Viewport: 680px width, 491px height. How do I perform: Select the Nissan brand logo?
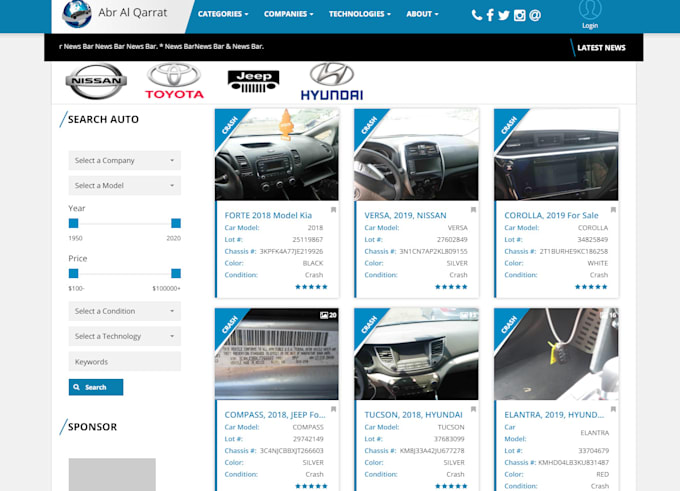point(96,81)
